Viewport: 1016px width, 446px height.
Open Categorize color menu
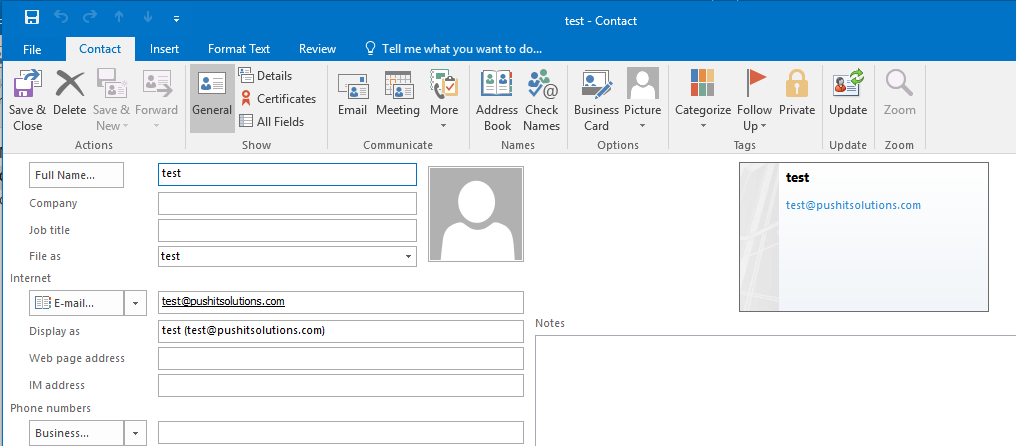coord(703,100)
